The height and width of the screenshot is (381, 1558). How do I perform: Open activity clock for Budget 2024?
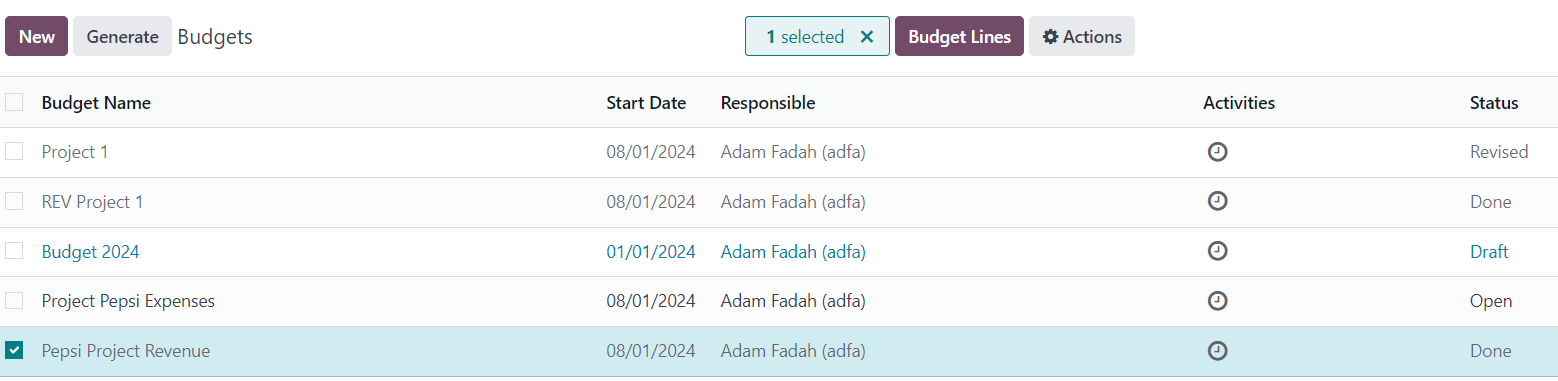pyautogui.click(x=1217, y=251)
